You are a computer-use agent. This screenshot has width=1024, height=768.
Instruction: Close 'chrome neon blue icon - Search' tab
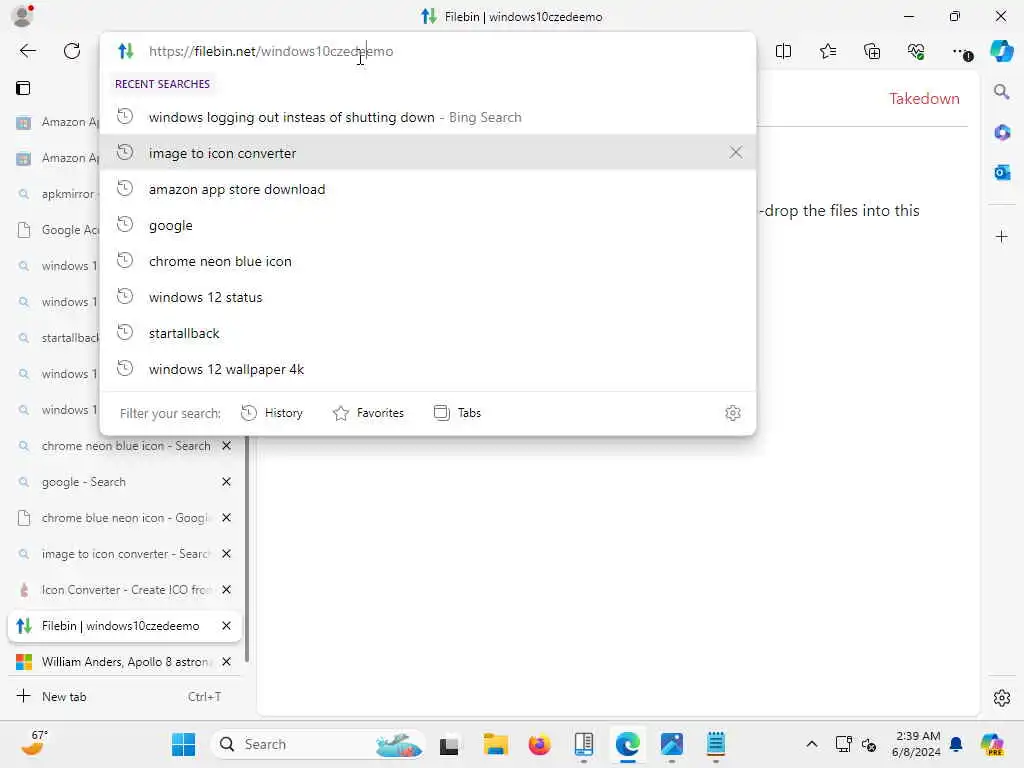[227, 446]
